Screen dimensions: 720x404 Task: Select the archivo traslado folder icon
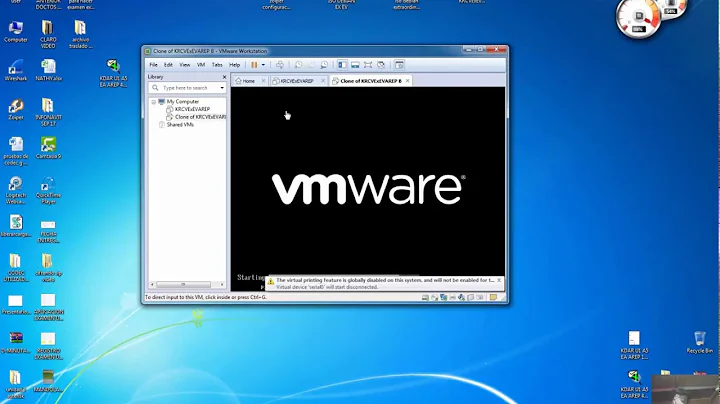80,34
